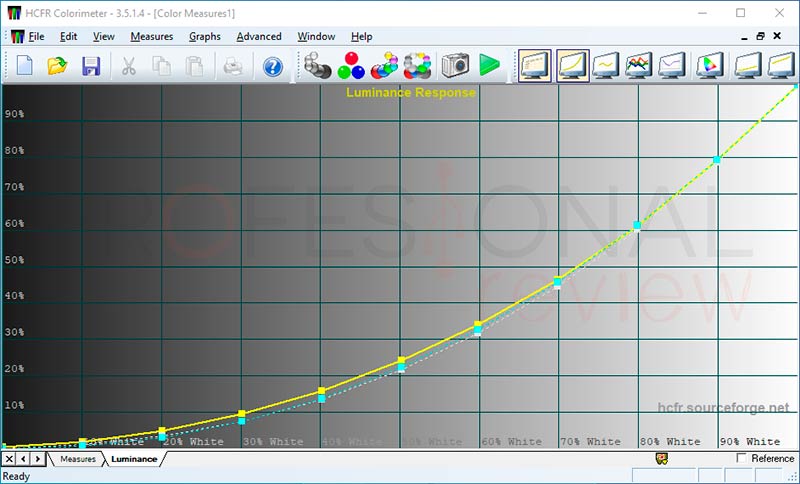This screenshot has height=484, width=800.
Task: Go to previous tab with left arrow
Action: click(23, 459)
